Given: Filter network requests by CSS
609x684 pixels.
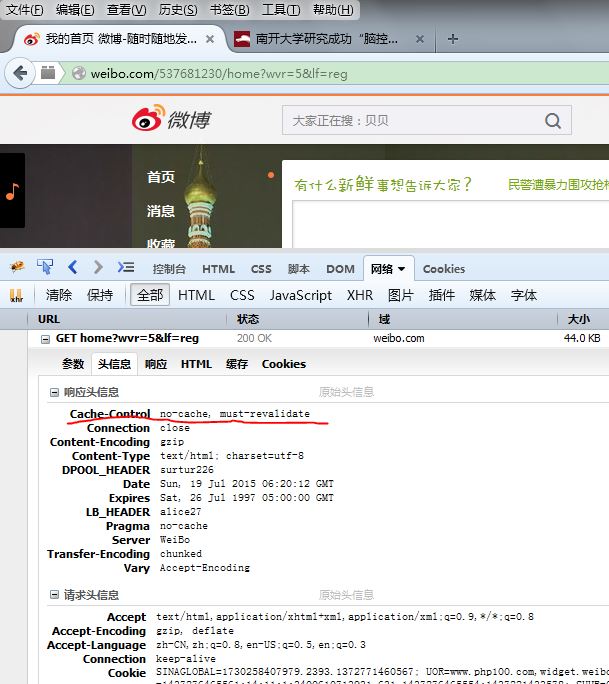Looking at the screenshot, I should click(242, 295).
